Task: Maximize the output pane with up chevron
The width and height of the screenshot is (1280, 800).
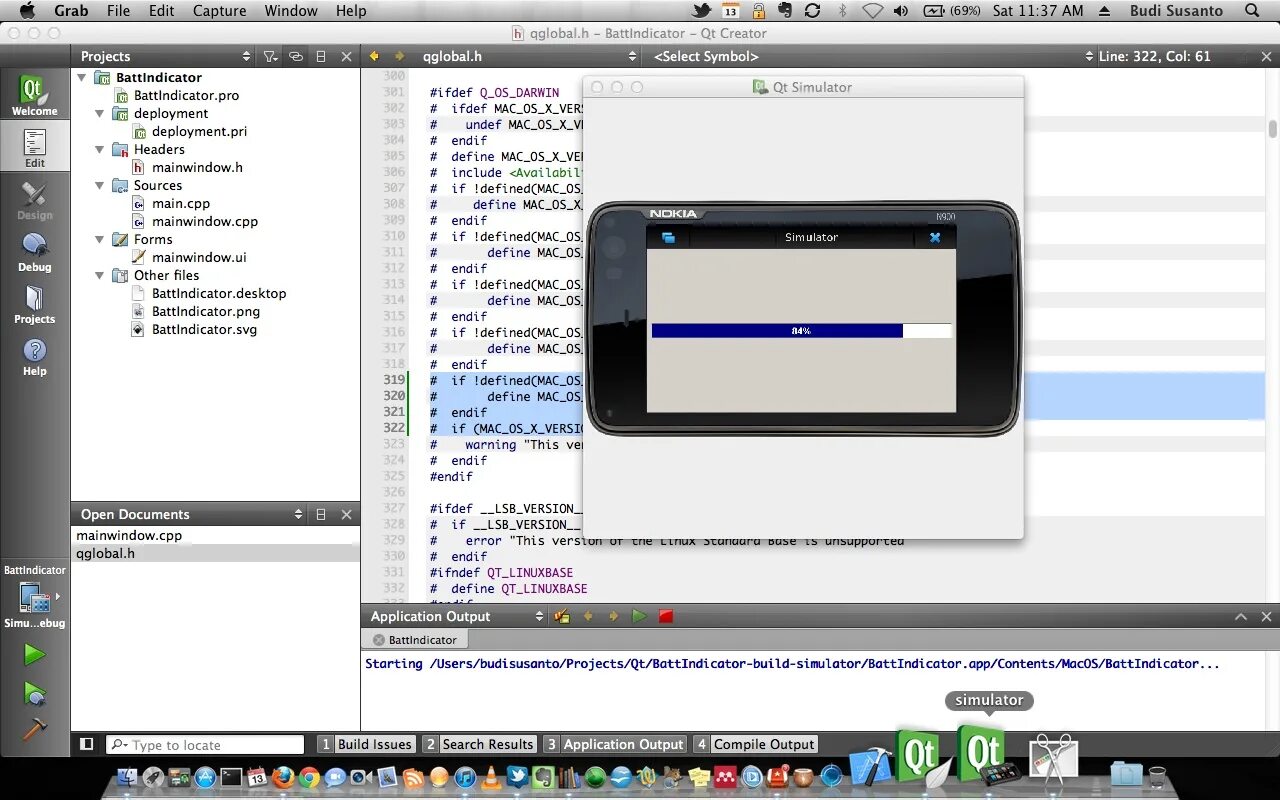Action: click(x=1240, y=616)
